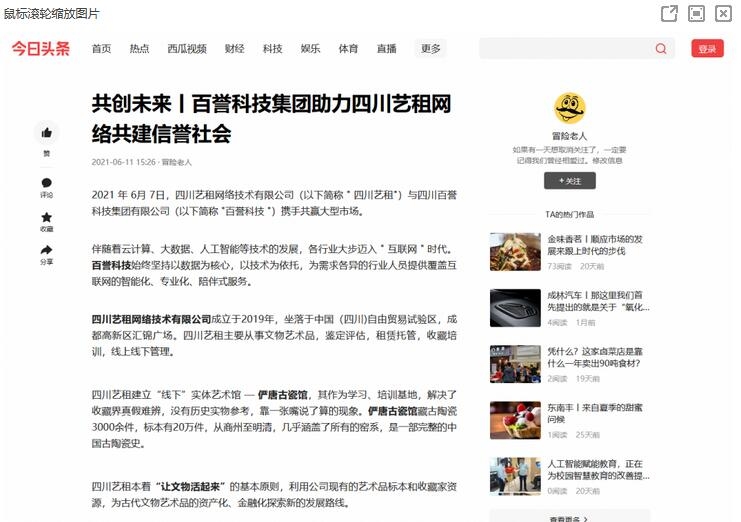Click the article headline 共创未来
Image resolution: width=741 pixels, height=522 pixels.
(x=272, y=119)
